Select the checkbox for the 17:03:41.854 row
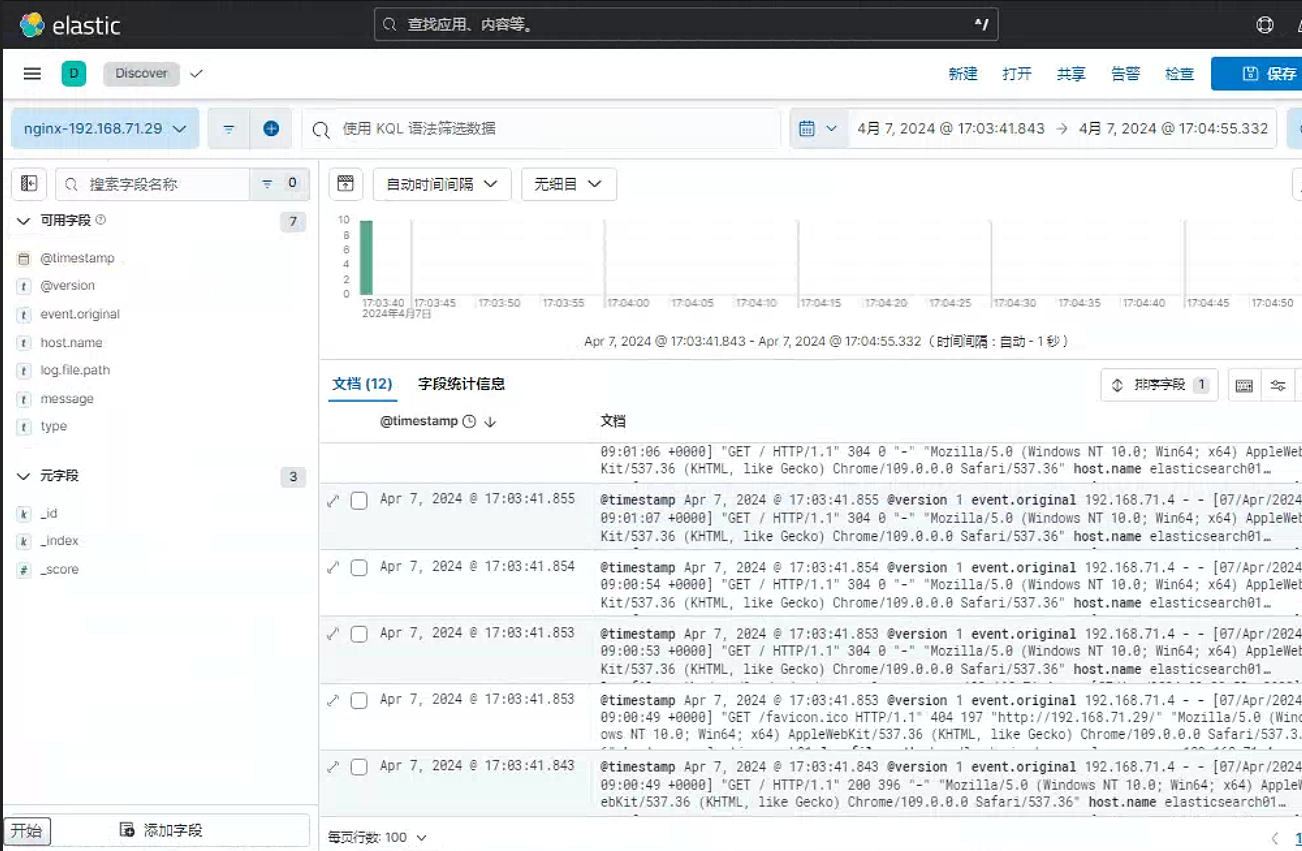This screenshot has height=851, width=1302. [359, 567]
